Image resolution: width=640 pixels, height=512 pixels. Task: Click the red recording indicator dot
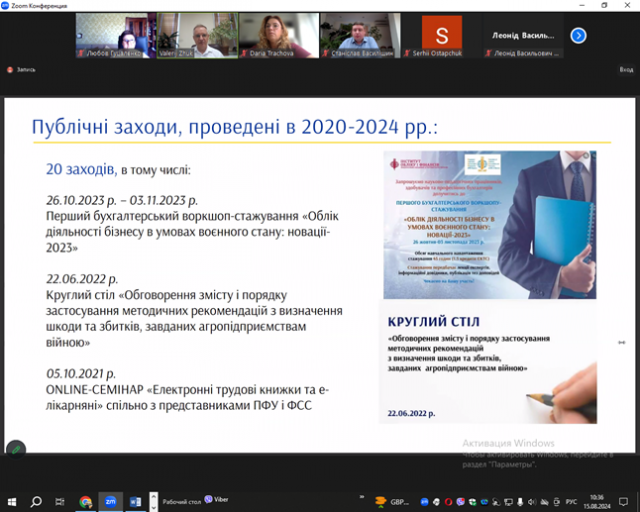tap(10, 70)
